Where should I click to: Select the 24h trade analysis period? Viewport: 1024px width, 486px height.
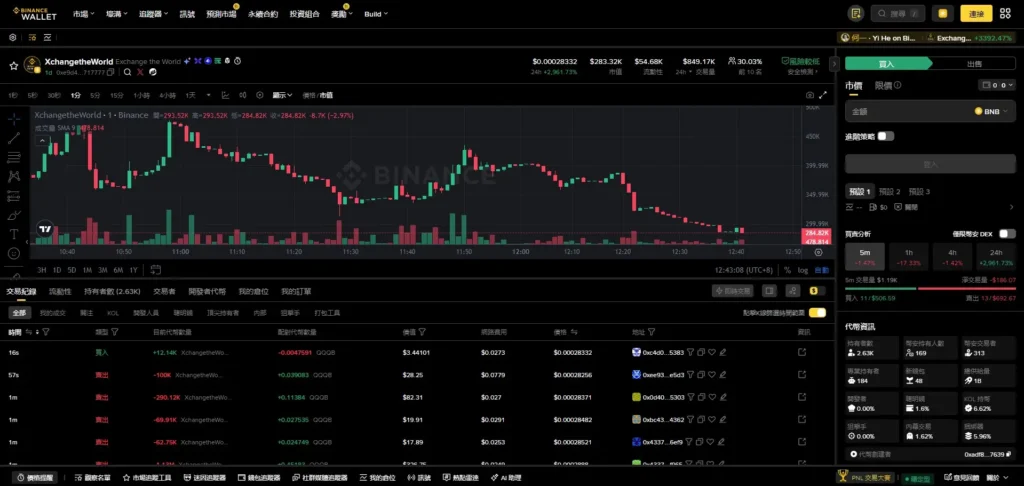point(996,256)
